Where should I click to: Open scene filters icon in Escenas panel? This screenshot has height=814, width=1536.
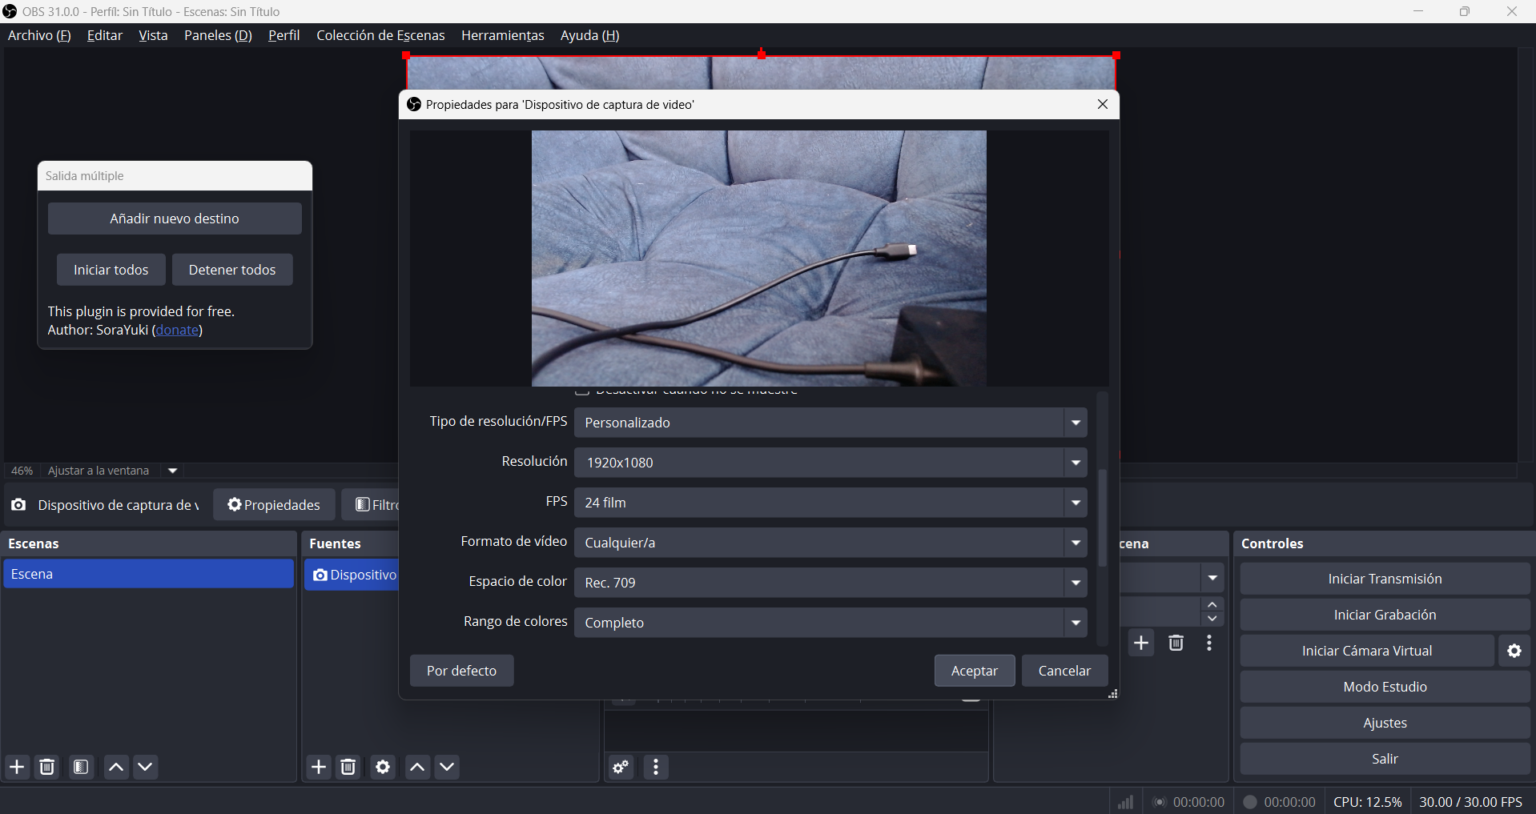[81, 767]
